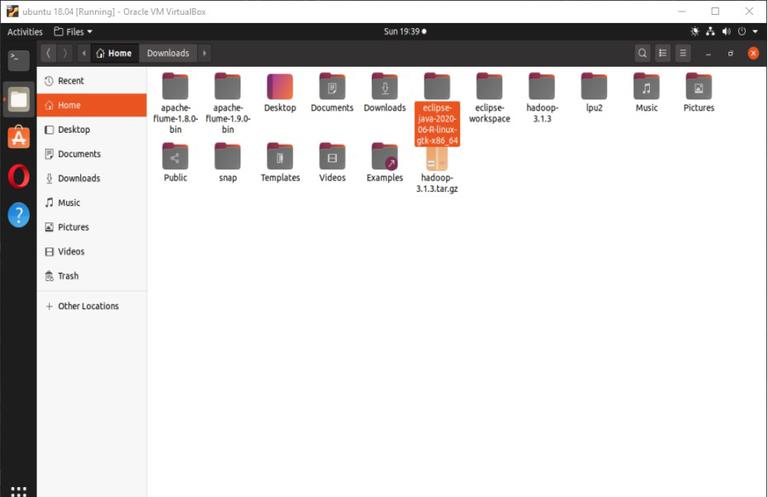Viewport: 768px width, 497px height.
Task: Open Trash in the sidebar
Action: coord(92,276)
